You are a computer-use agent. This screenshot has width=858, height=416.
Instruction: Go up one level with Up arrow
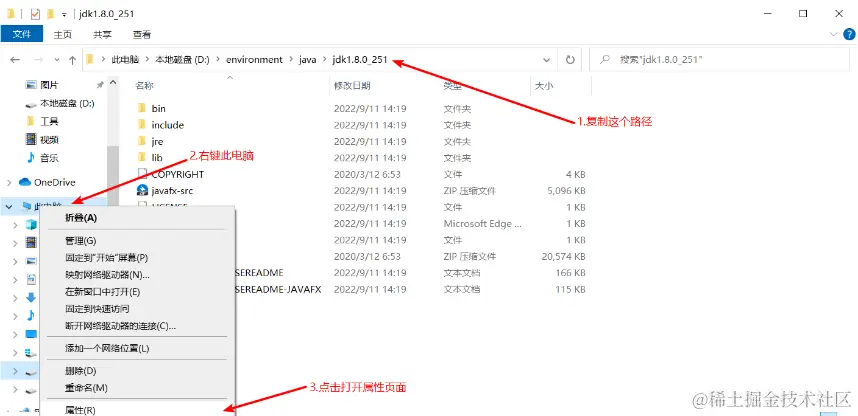[x=72, y=60]
